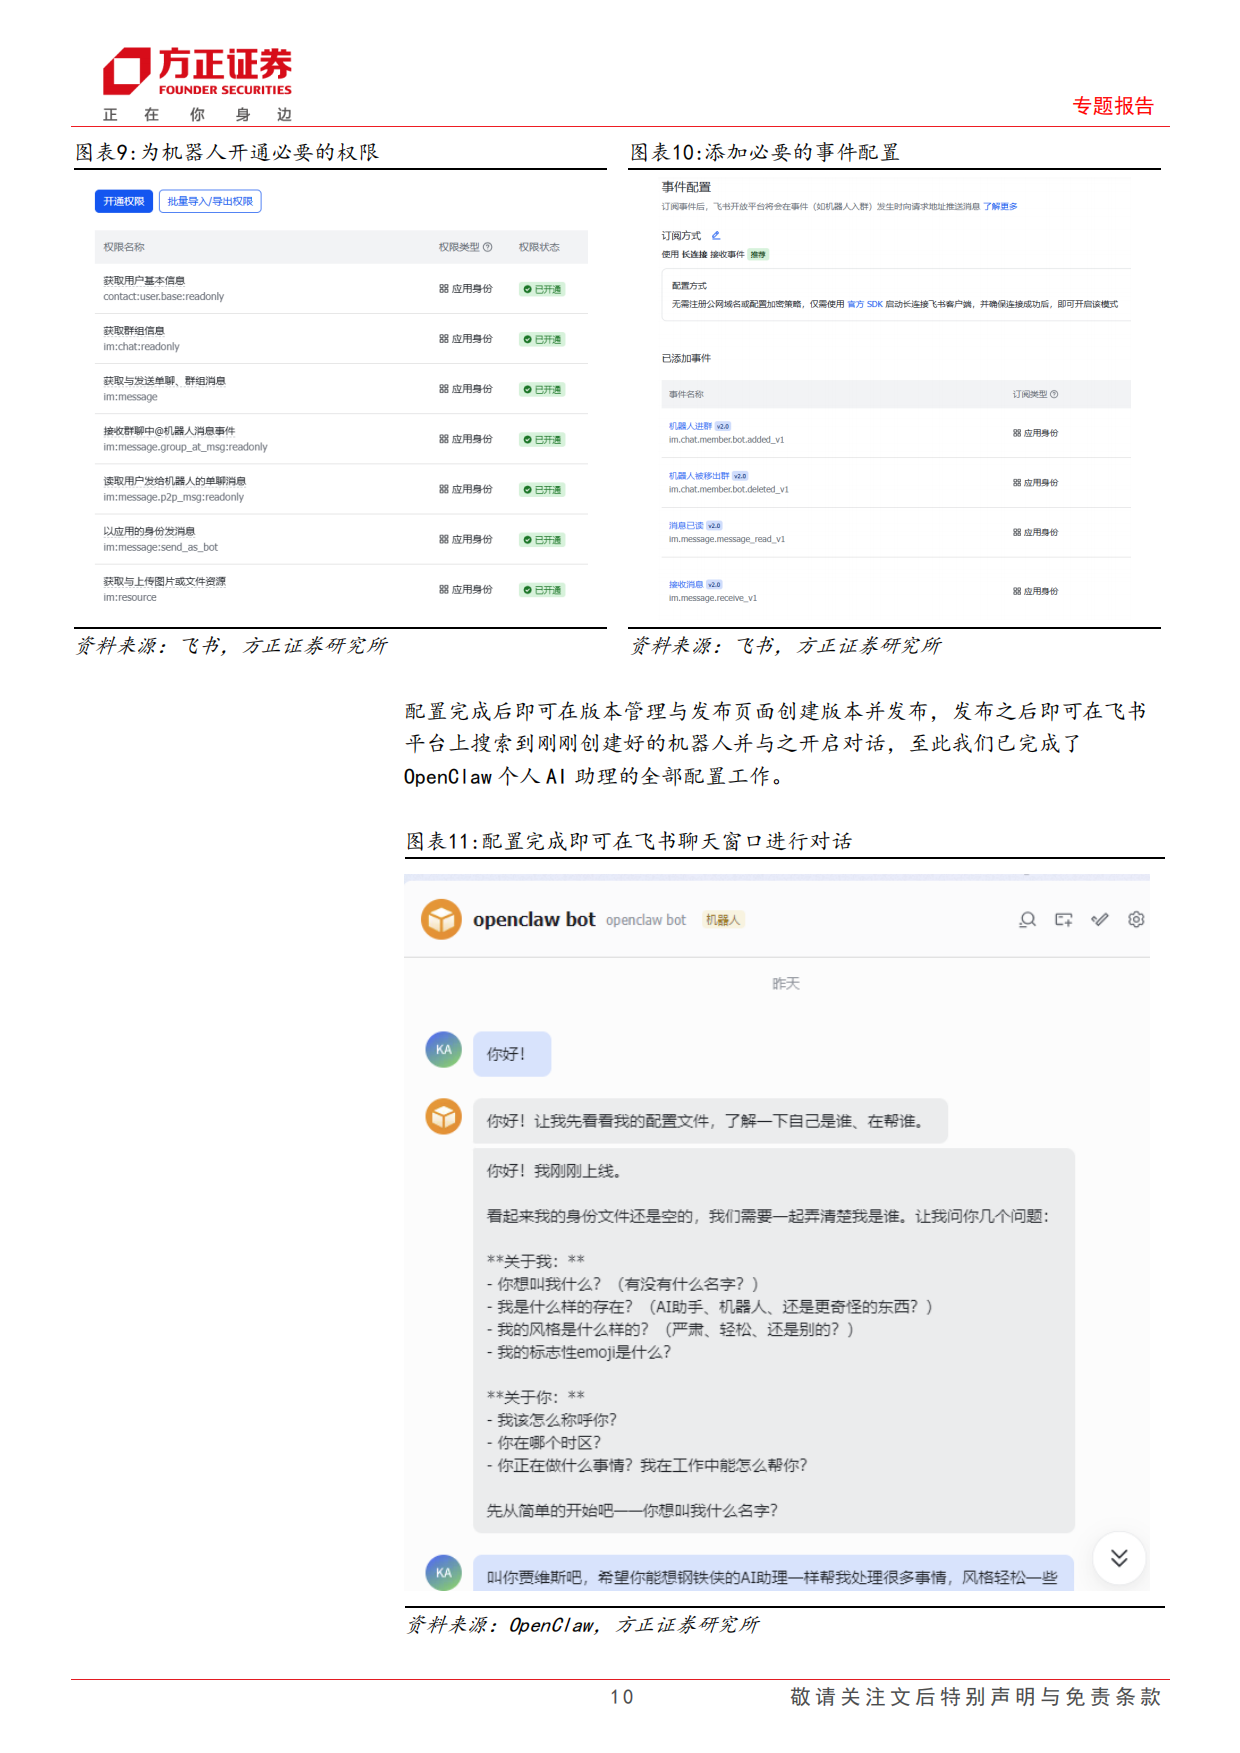Click the search icon in openclaw bot chat header
The image size is (1240, 1753).
click(x=1027, y=920)
